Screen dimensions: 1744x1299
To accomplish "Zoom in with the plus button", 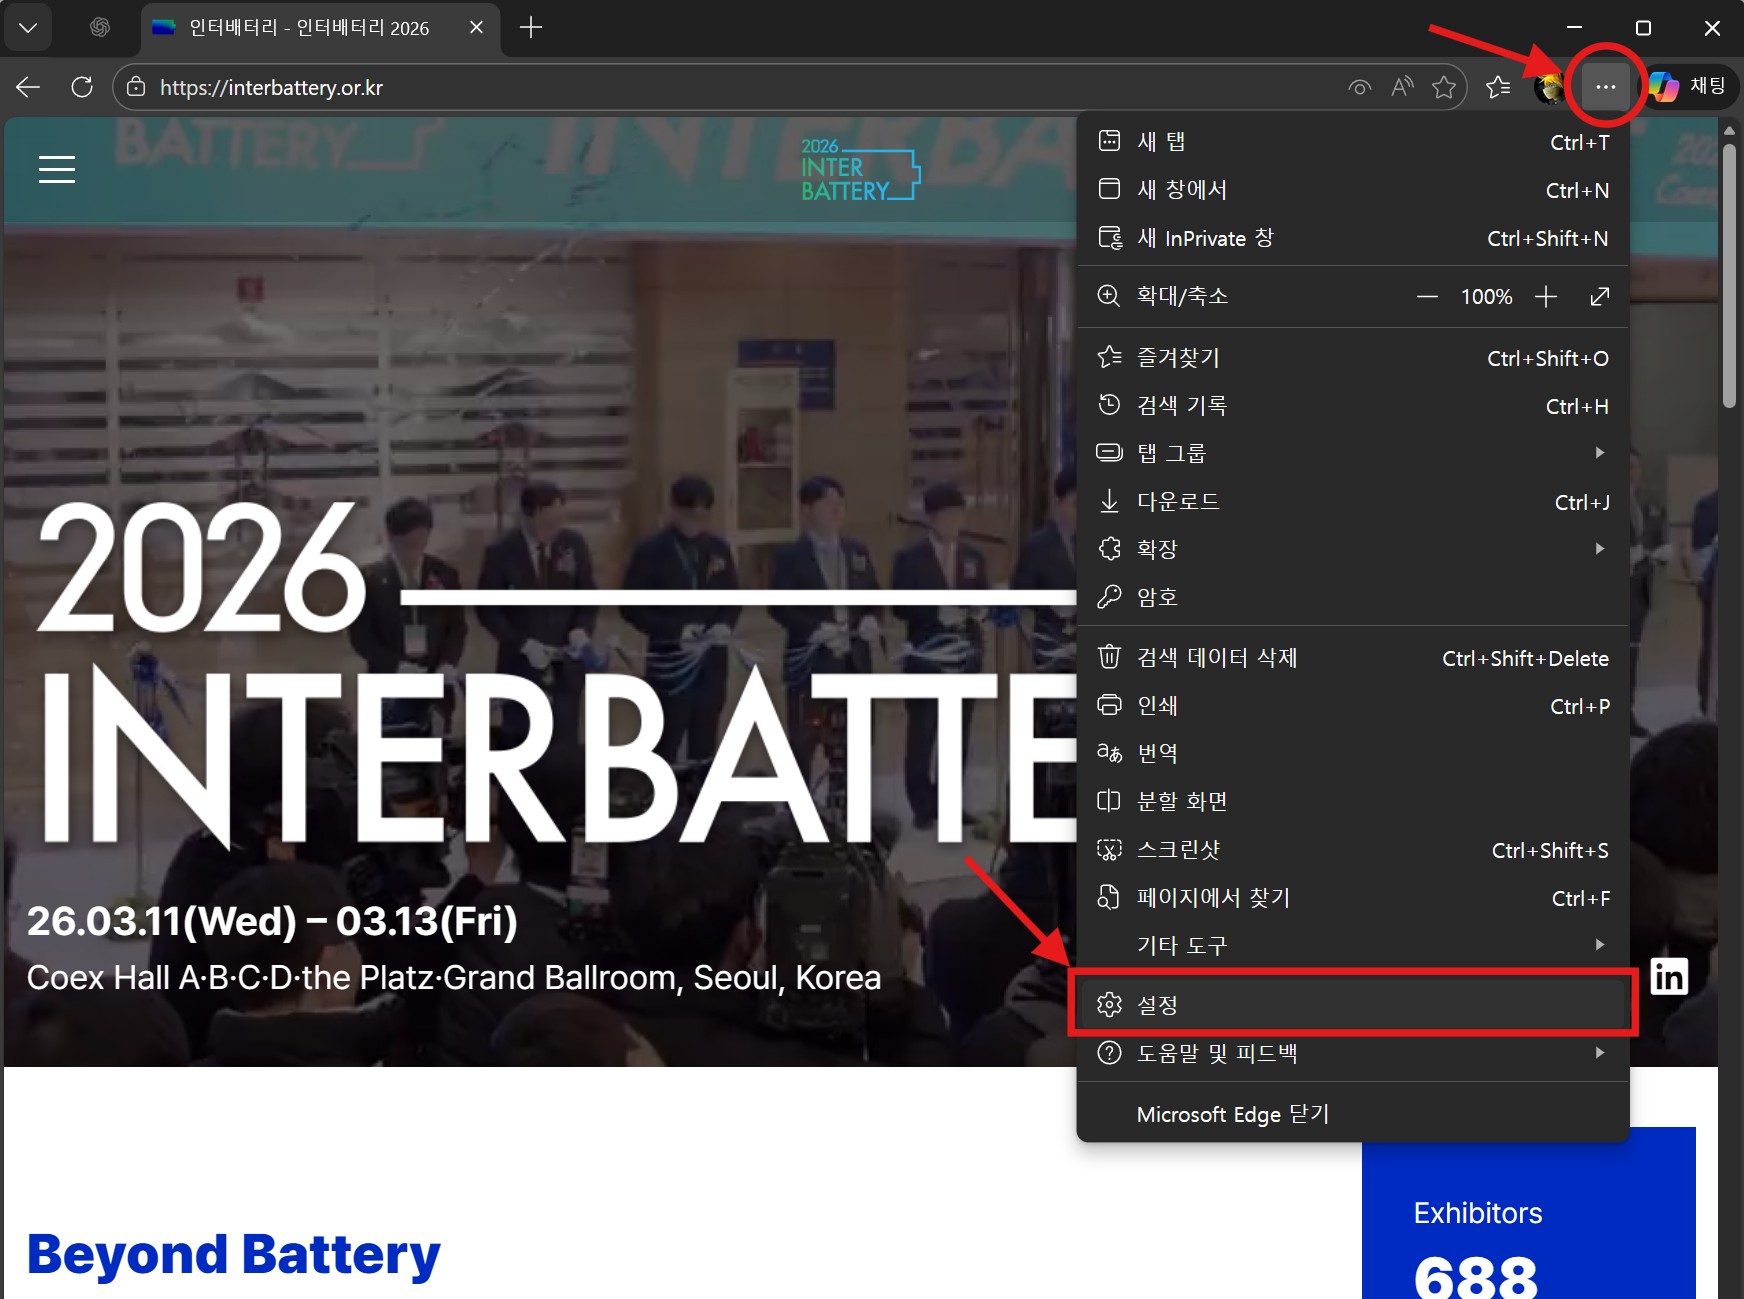I will coord(1545,297).
